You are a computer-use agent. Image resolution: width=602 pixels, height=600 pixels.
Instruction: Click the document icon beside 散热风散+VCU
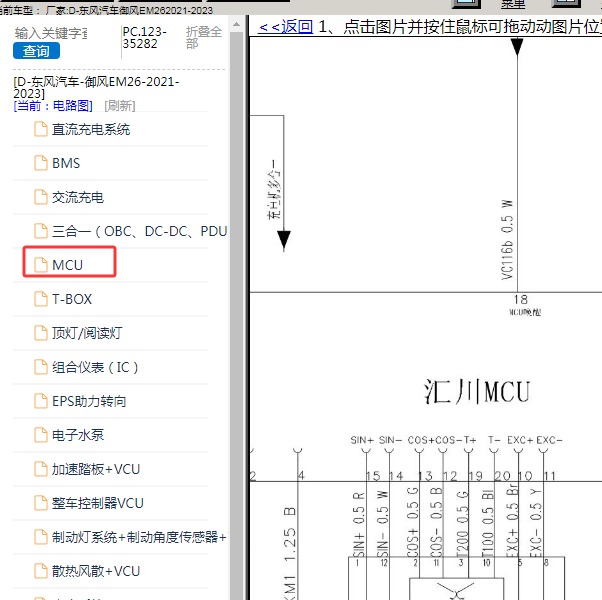point(41,571)
